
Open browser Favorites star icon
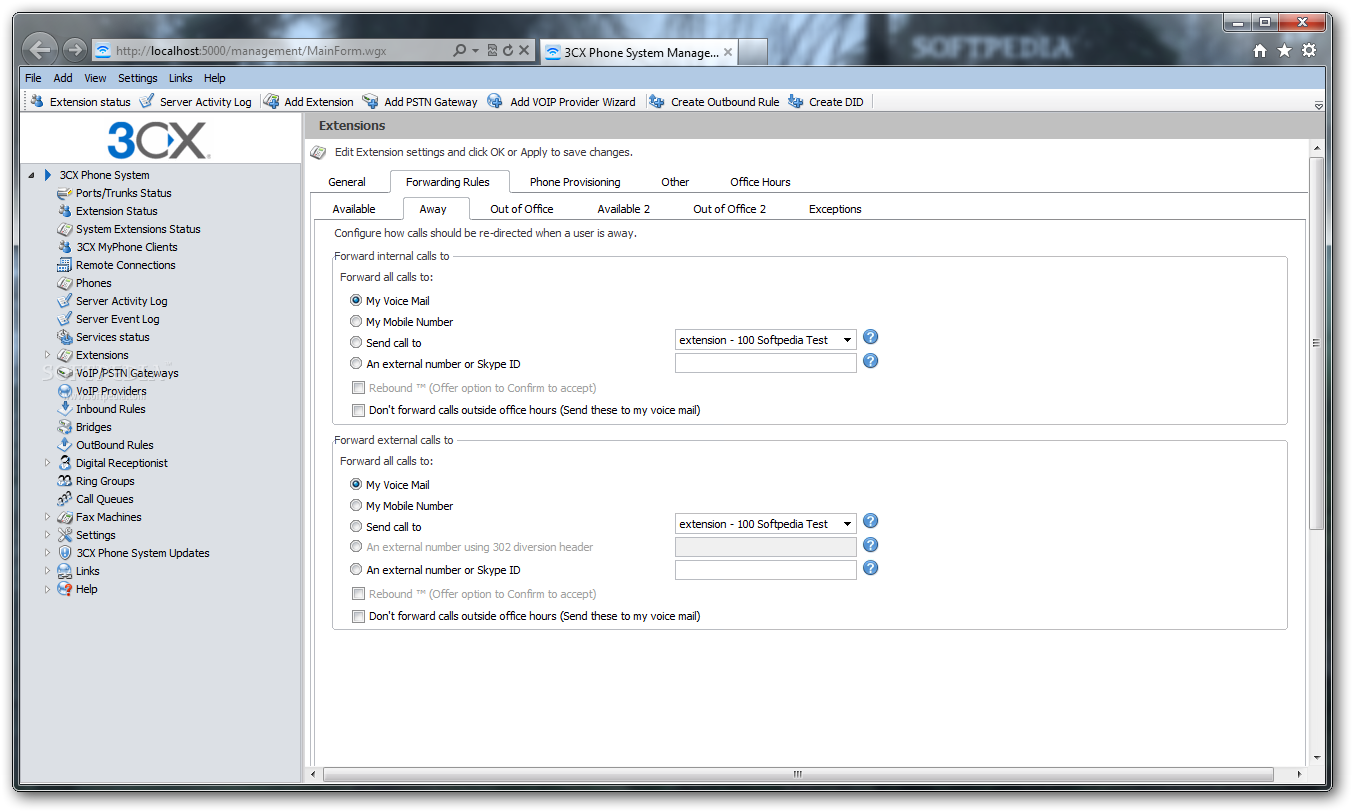tap(1284, 51)
